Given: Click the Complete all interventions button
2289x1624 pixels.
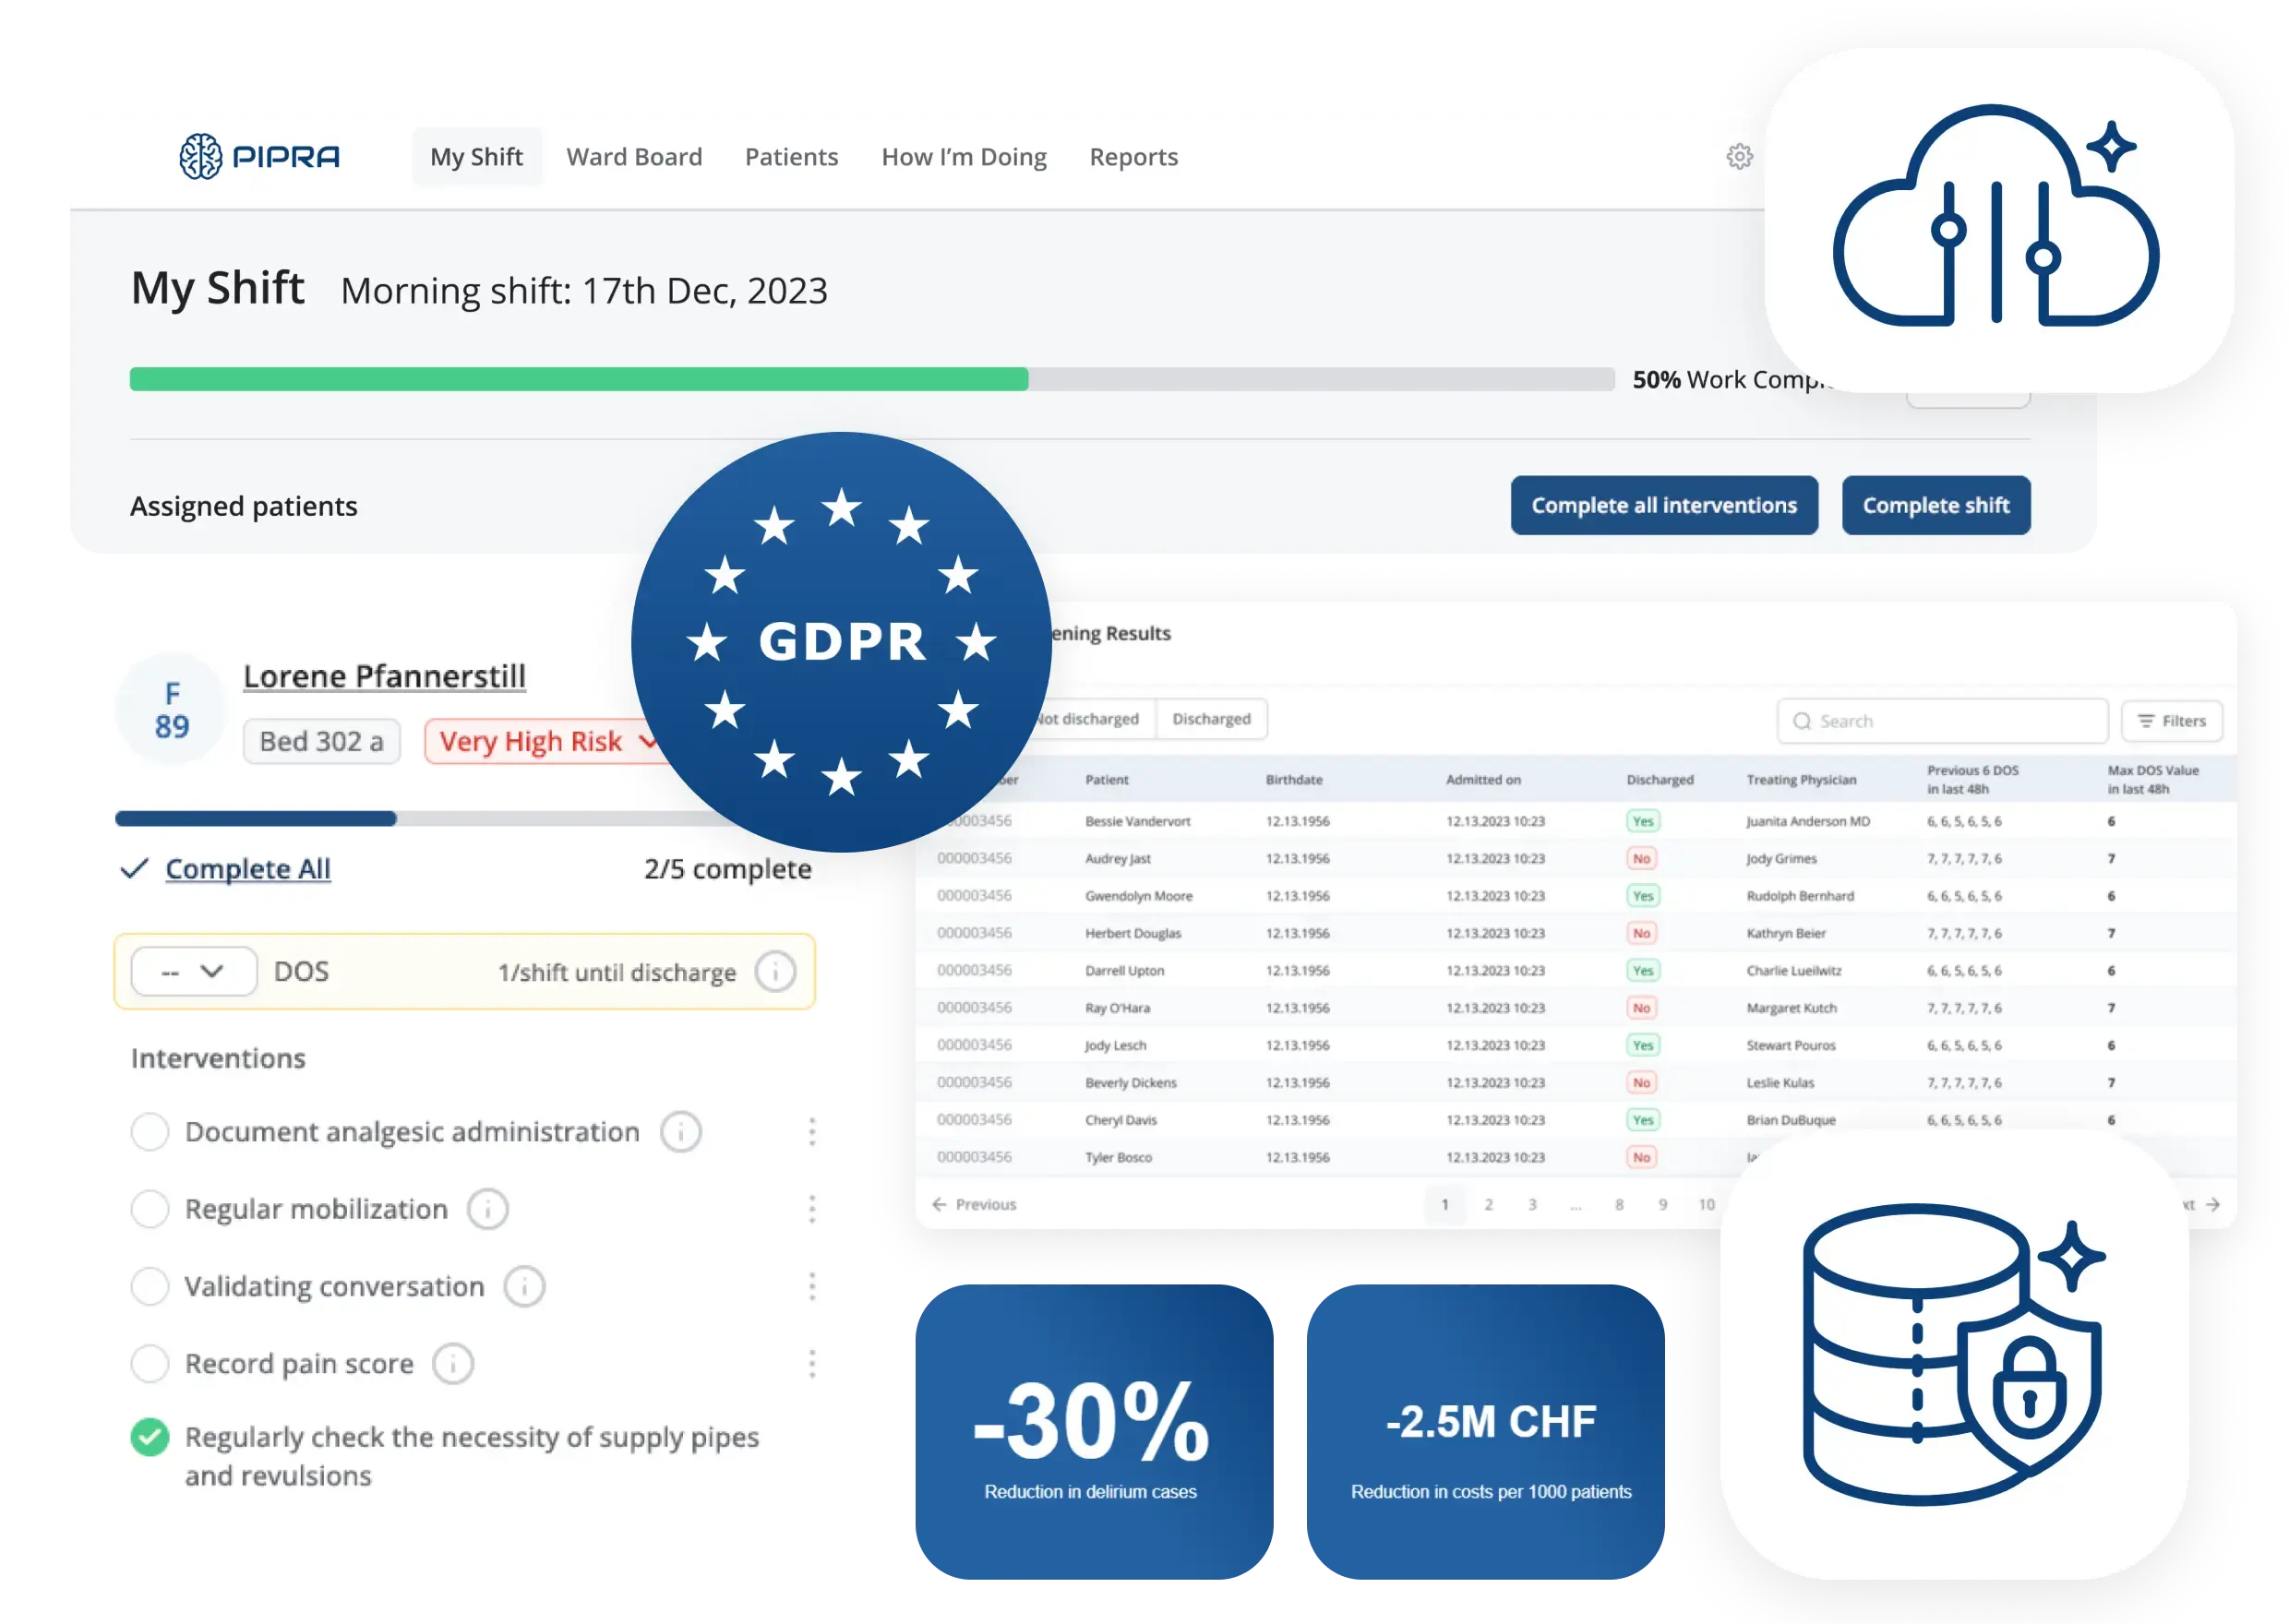Looking at the screenshot, I should [x=1664, y=505].
